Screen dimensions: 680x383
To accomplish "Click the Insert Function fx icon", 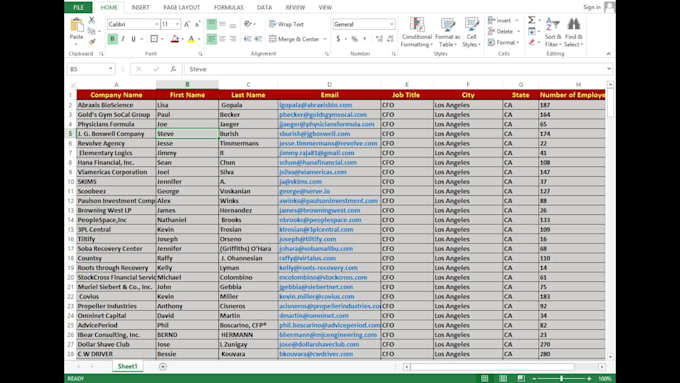I will coord(173,69).
